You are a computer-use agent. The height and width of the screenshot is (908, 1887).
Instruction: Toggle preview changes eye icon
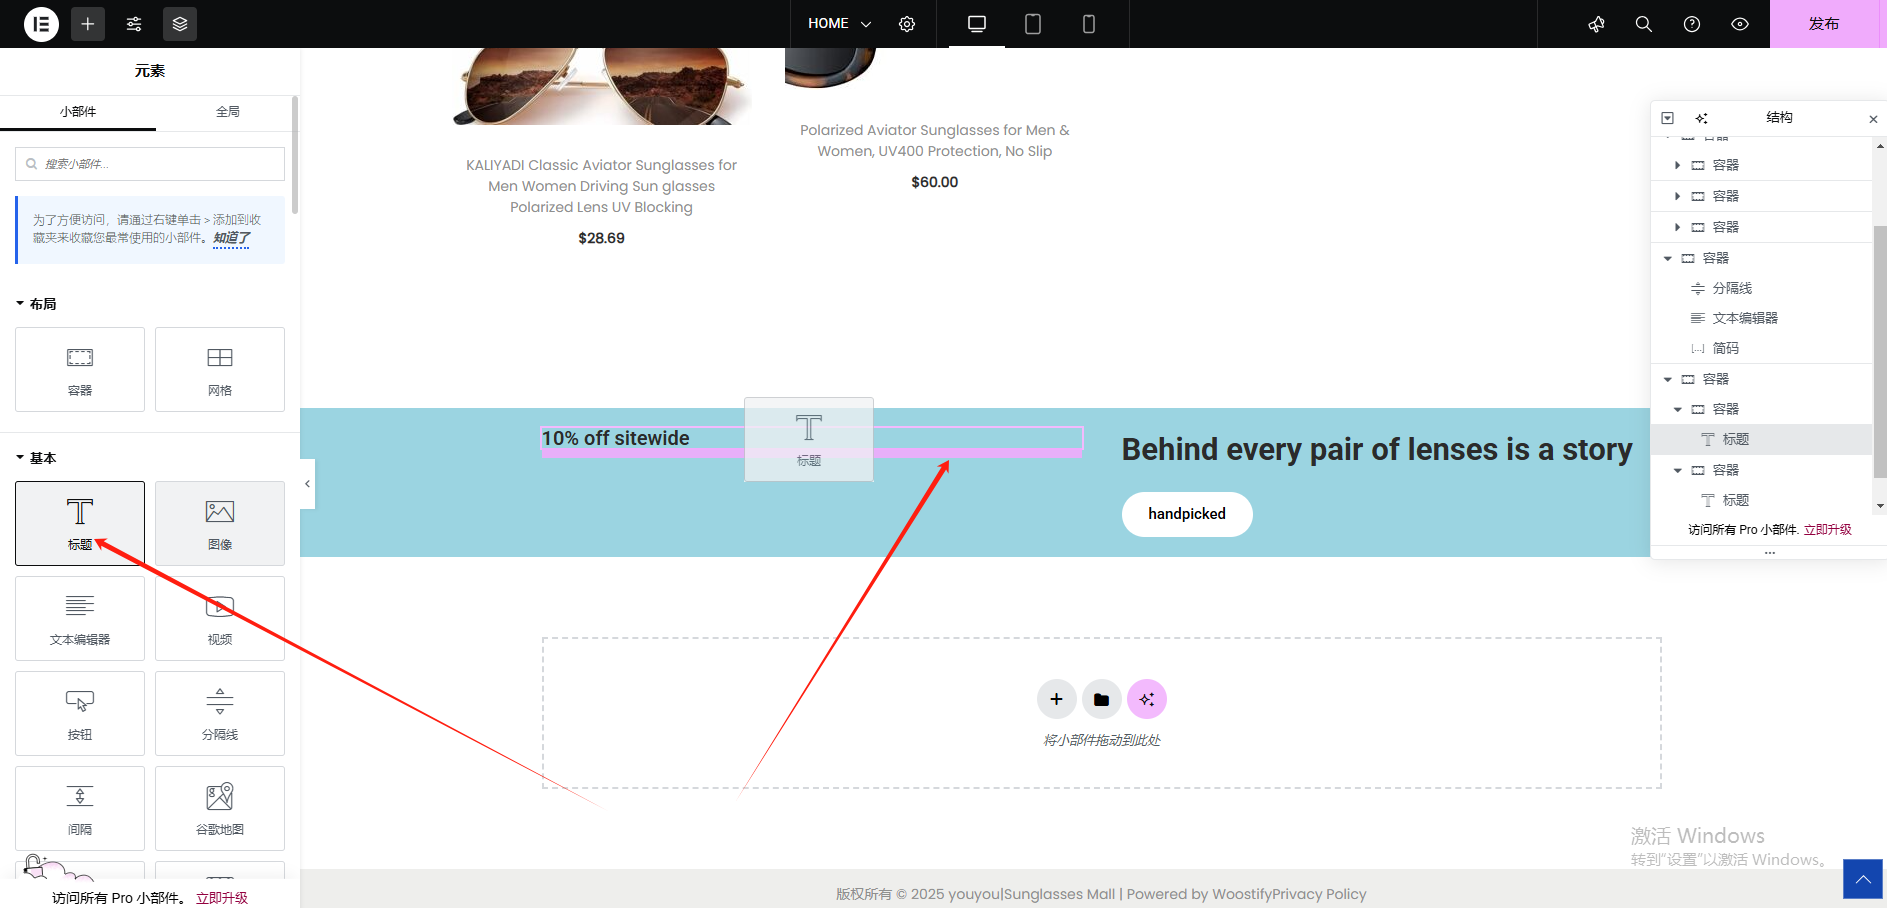(x=1739, y=24)
